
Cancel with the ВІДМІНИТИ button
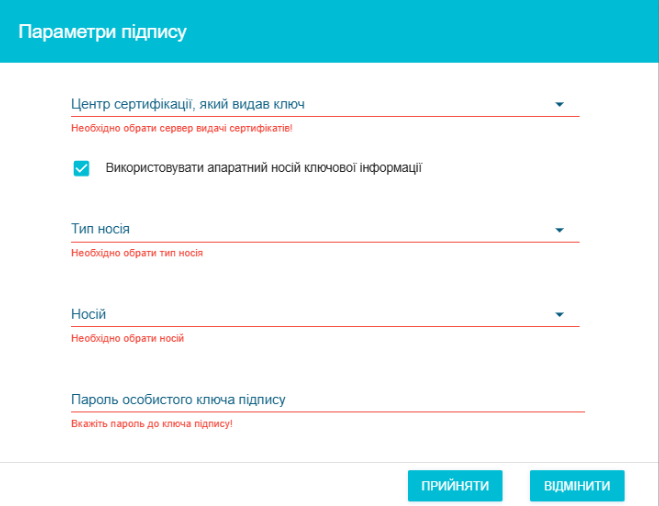[577, 486]
